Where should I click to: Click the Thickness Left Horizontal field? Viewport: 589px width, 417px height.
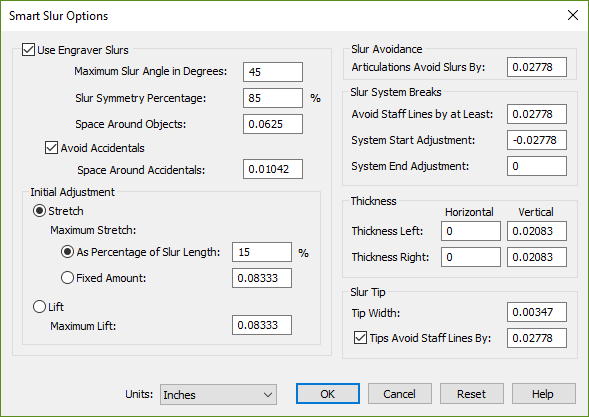(471, 231)
